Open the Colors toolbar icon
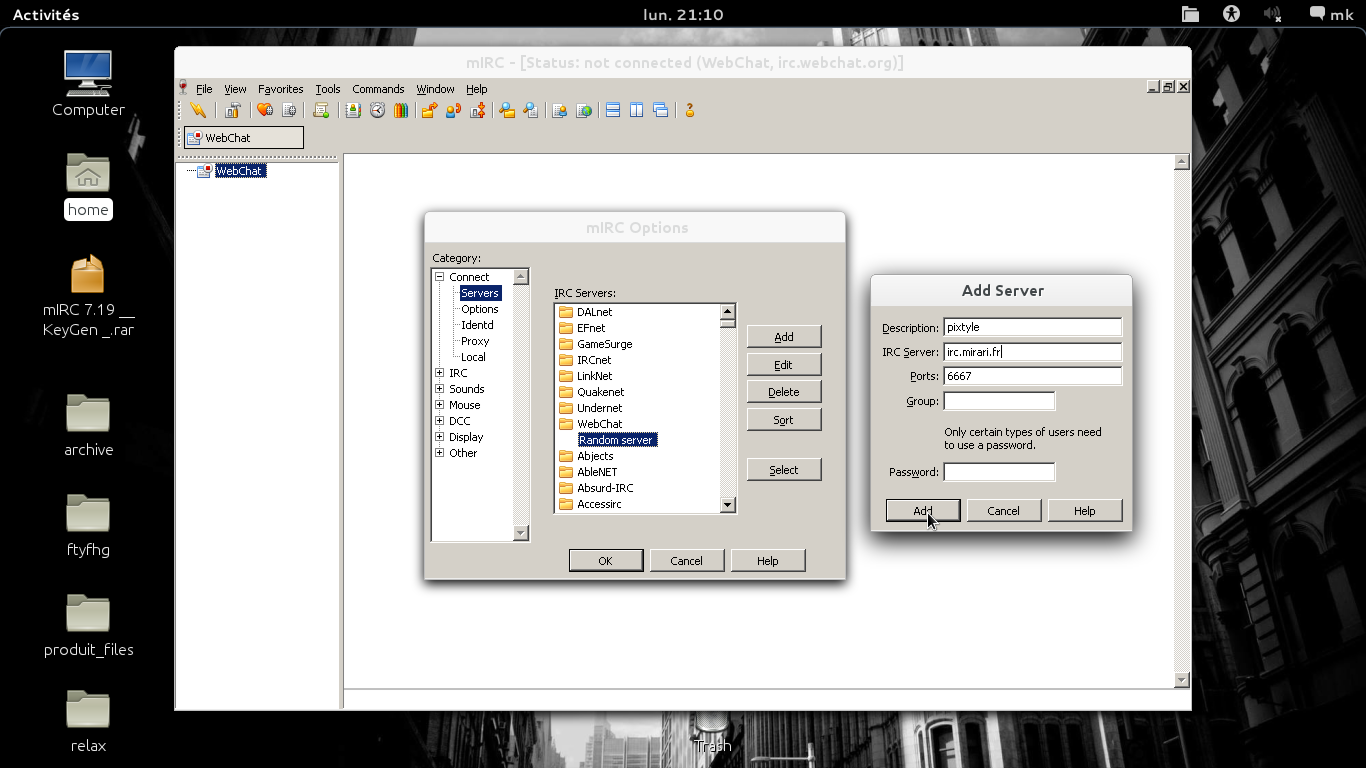 point(401,110)
